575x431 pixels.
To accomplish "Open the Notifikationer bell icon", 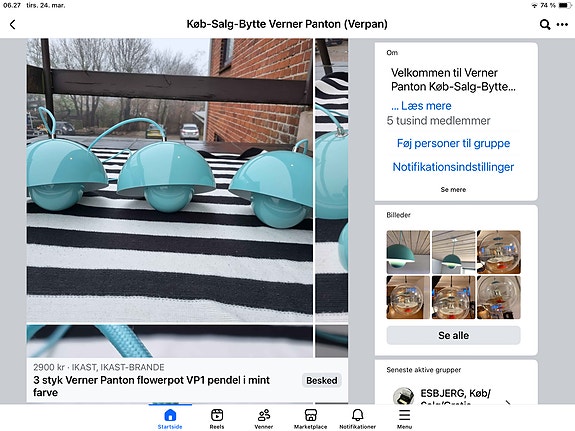I will [358, 419].
